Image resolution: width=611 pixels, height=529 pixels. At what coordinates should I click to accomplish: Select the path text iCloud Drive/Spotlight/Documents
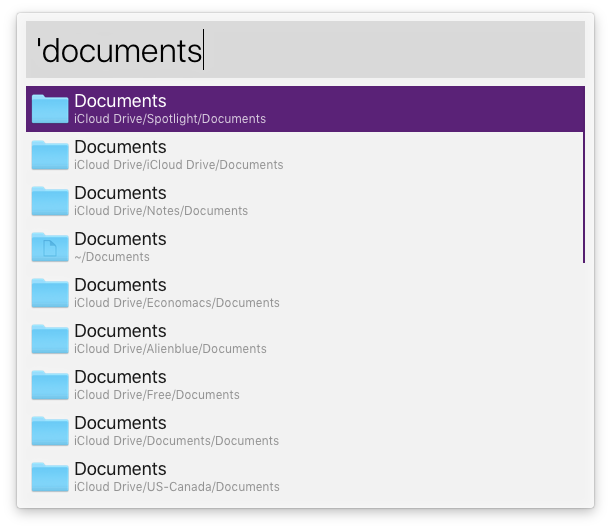coord(170,119)
